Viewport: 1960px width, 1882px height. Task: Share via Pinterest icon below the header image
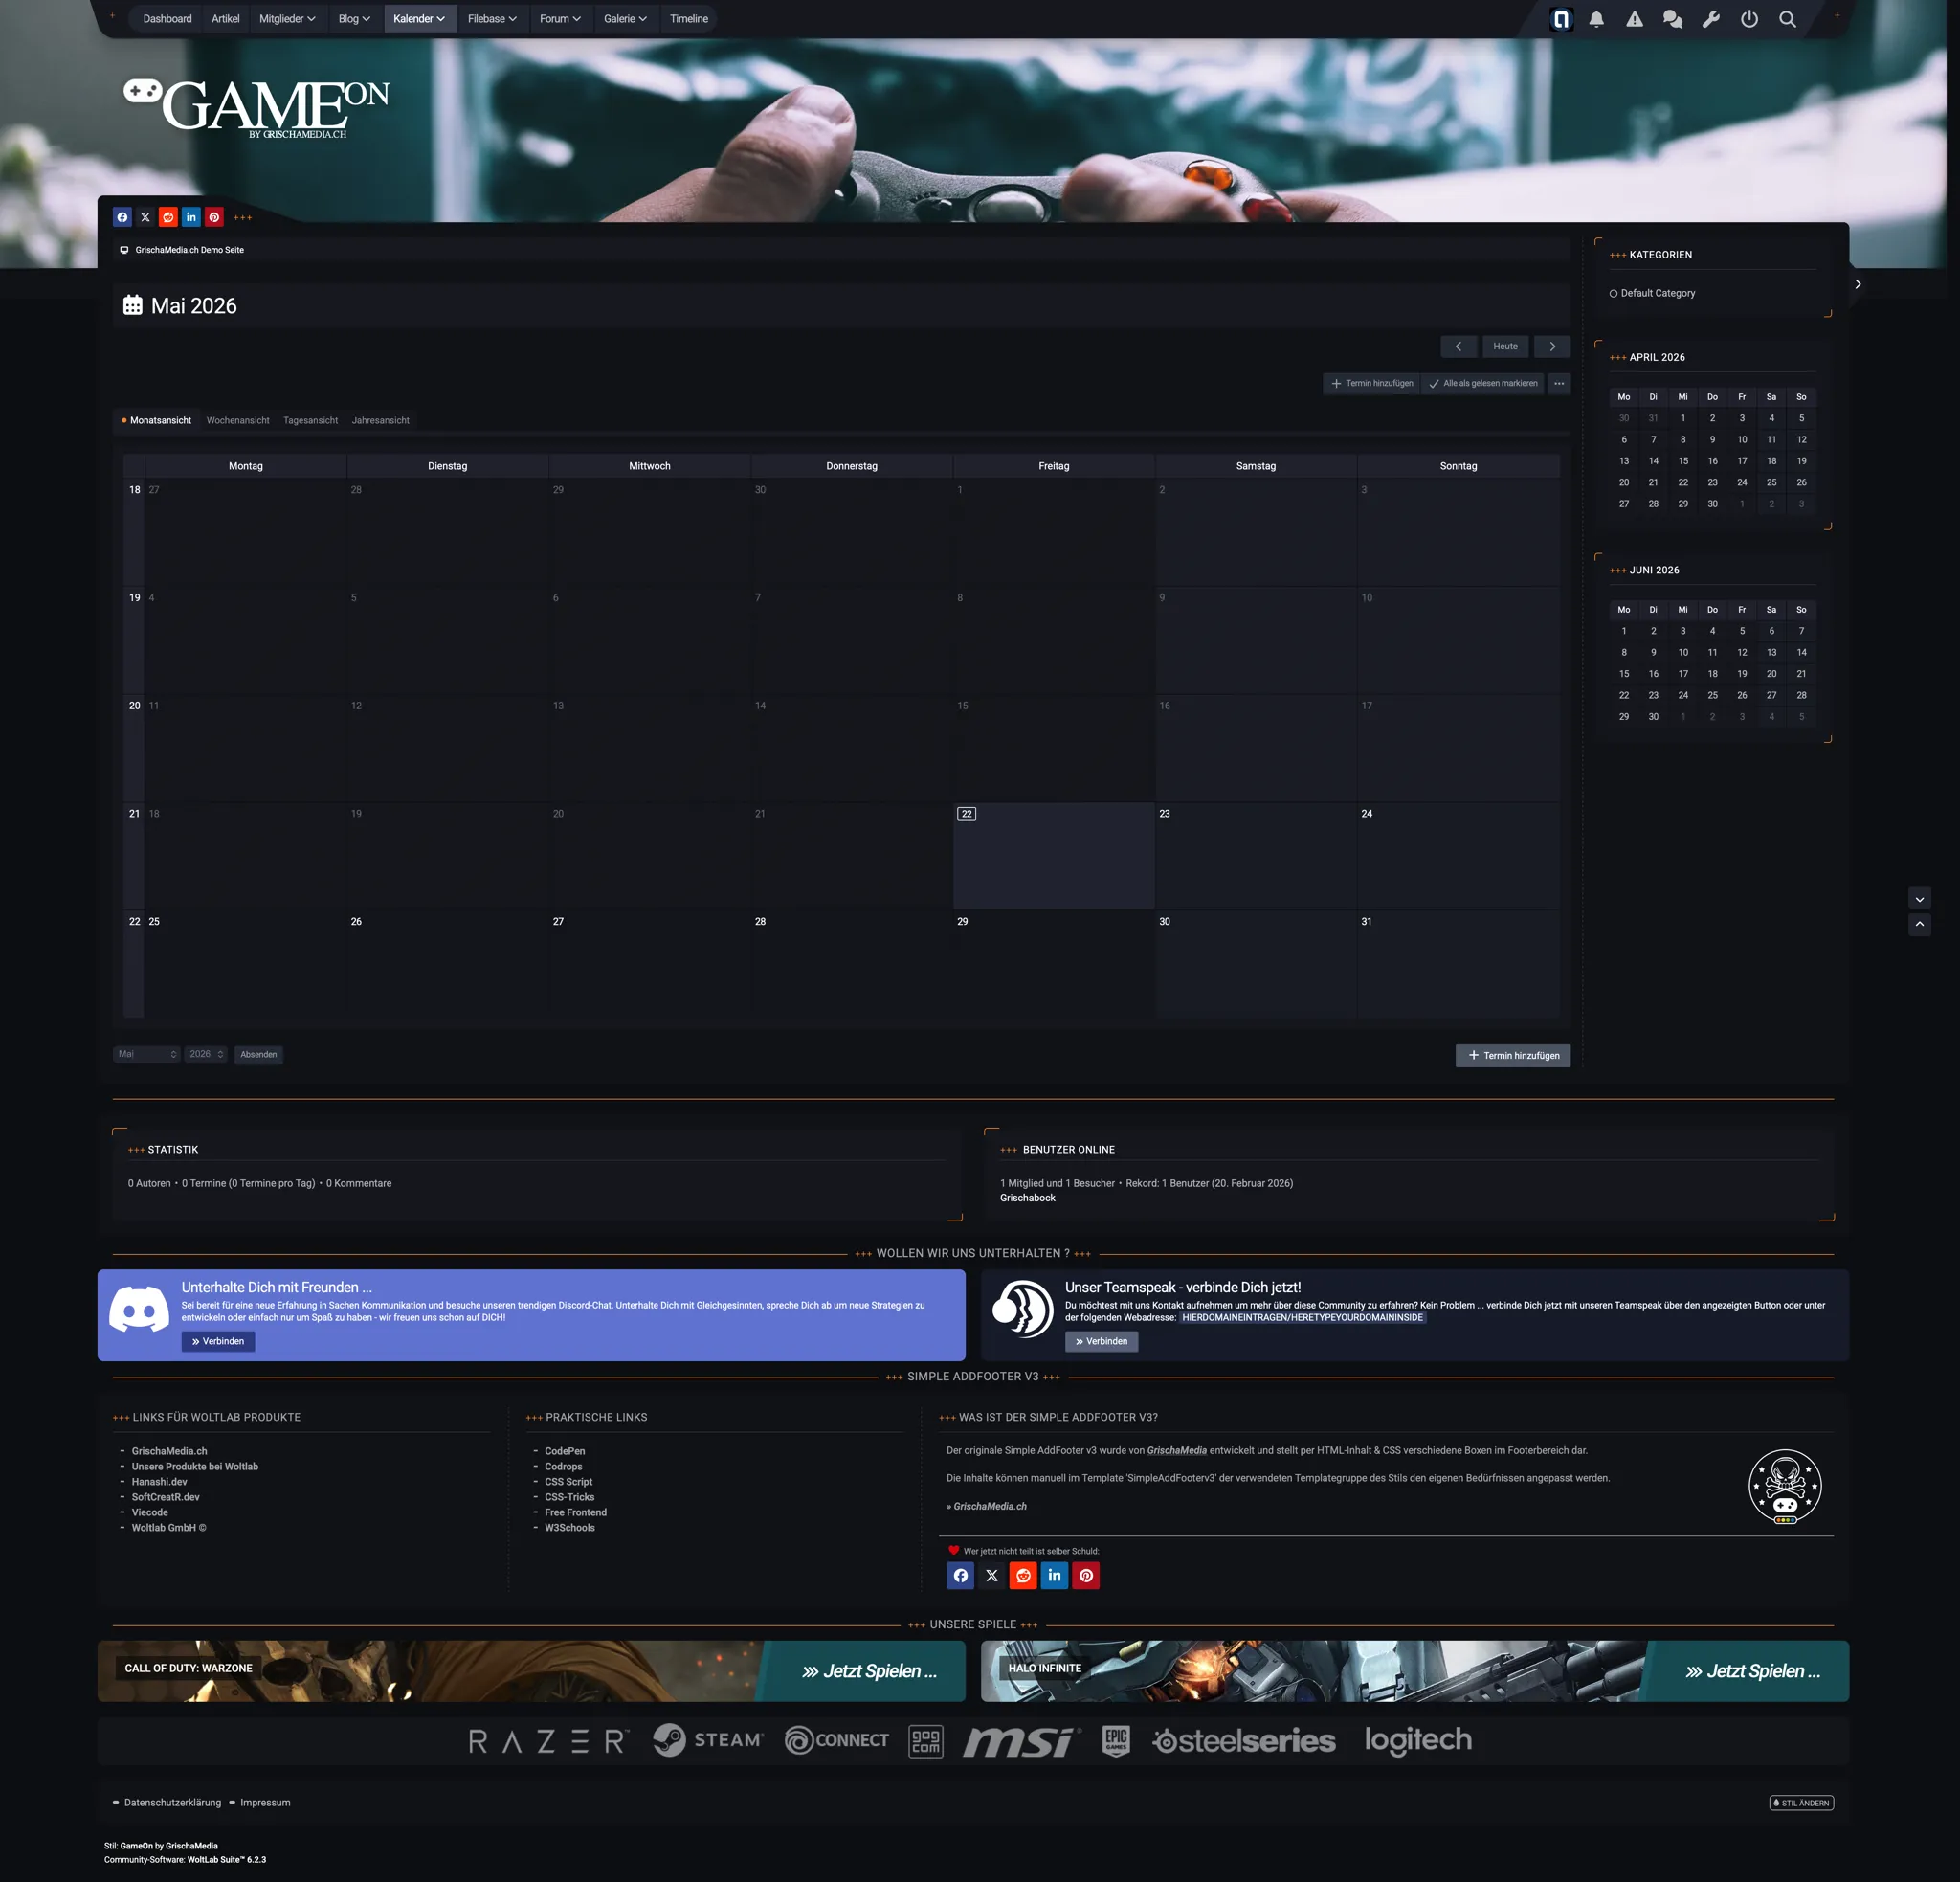pyautogui.click(x=214, y=217)
